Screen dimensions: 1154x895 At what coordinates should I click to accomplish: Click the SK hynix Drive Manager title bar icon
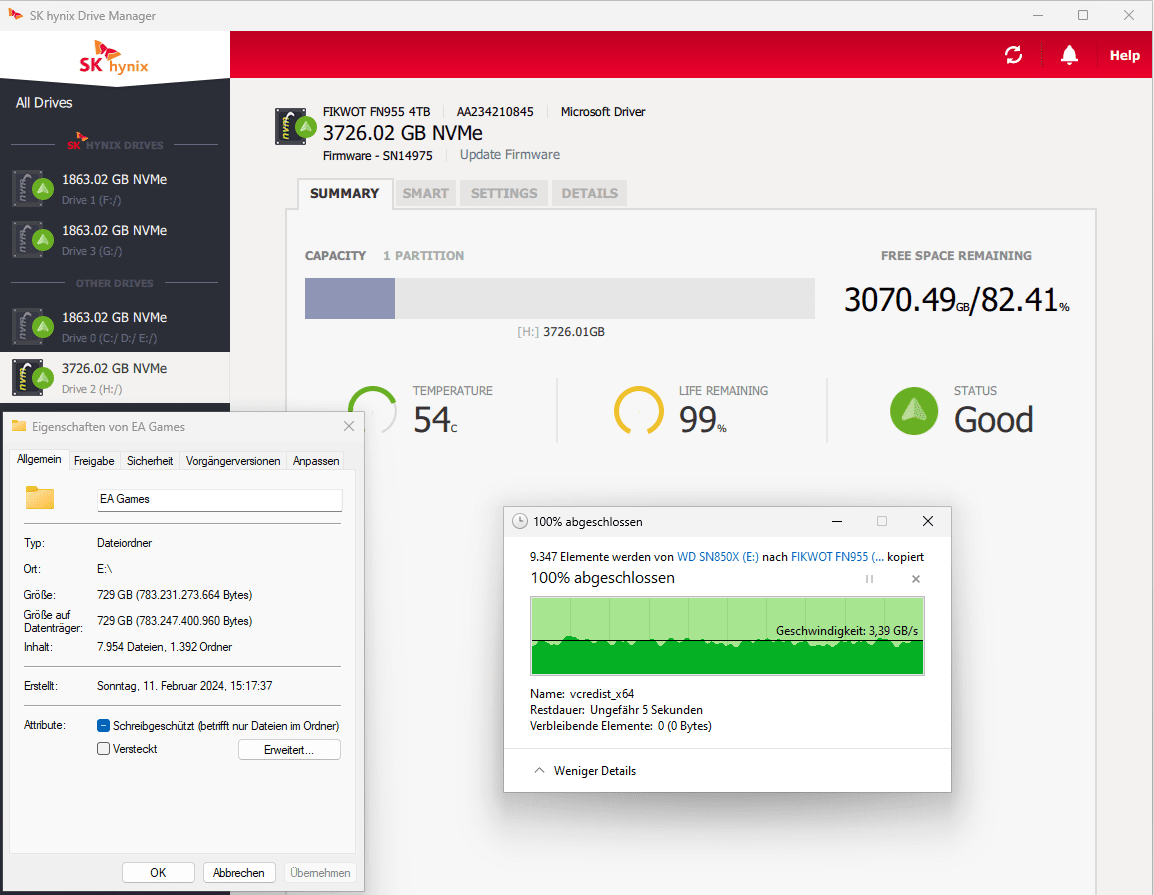pos(15,15)
